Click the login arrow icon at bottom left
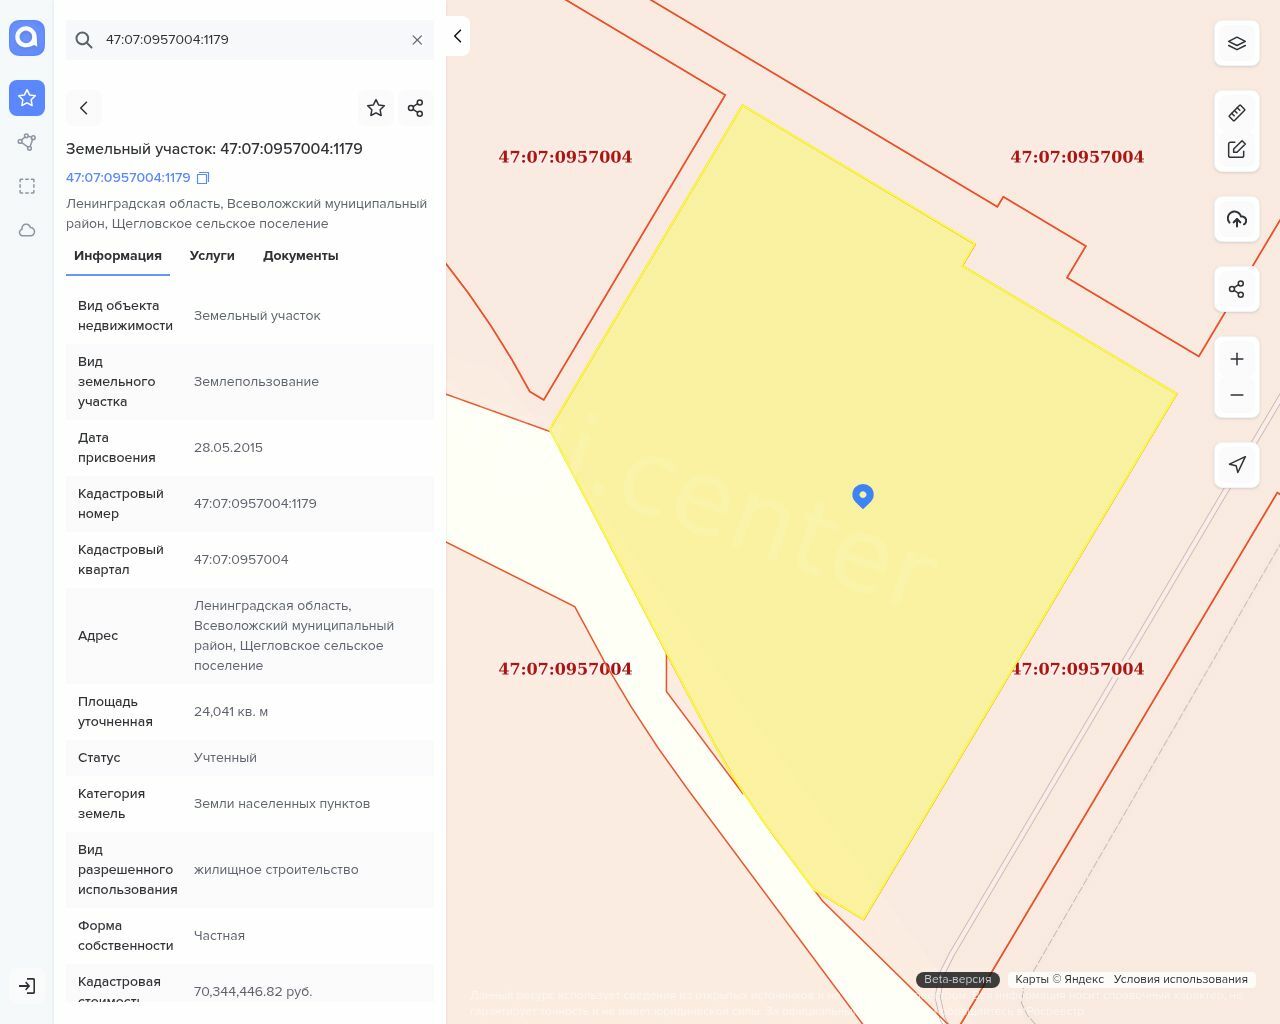 point(27,986)
